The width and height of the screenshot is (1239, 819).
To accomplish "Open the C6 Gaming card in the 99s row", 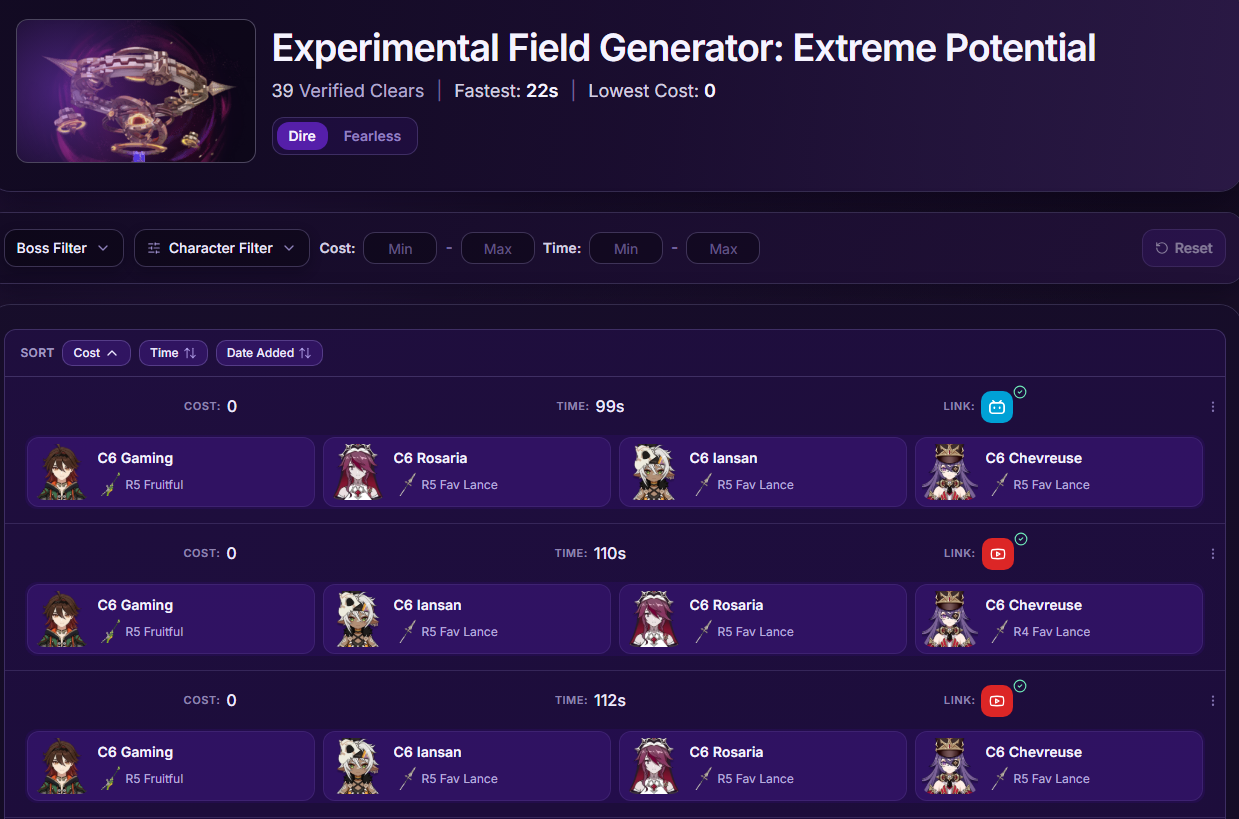I will coord(171,472).
